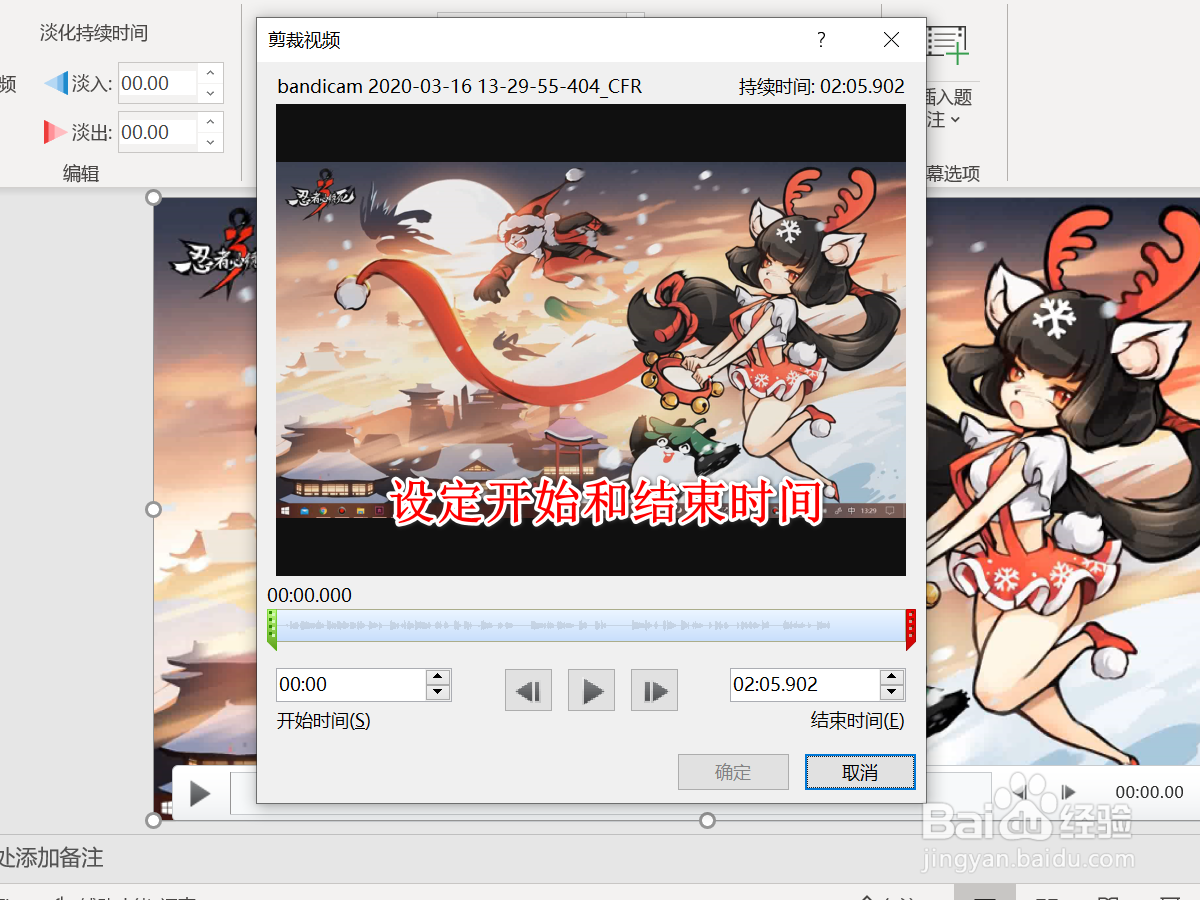Play the video in trim dialog
The image size is (1200, 900).
pyautogui.click(x=591, y=690)
